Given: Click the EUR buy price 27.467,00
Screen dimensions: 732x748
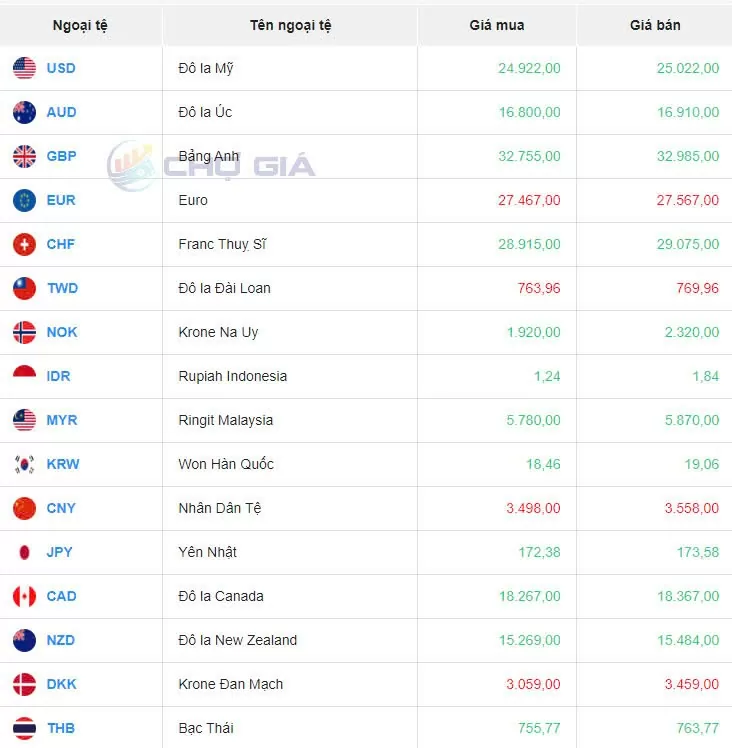Looking at the screenshot, I should click(529, 200).
